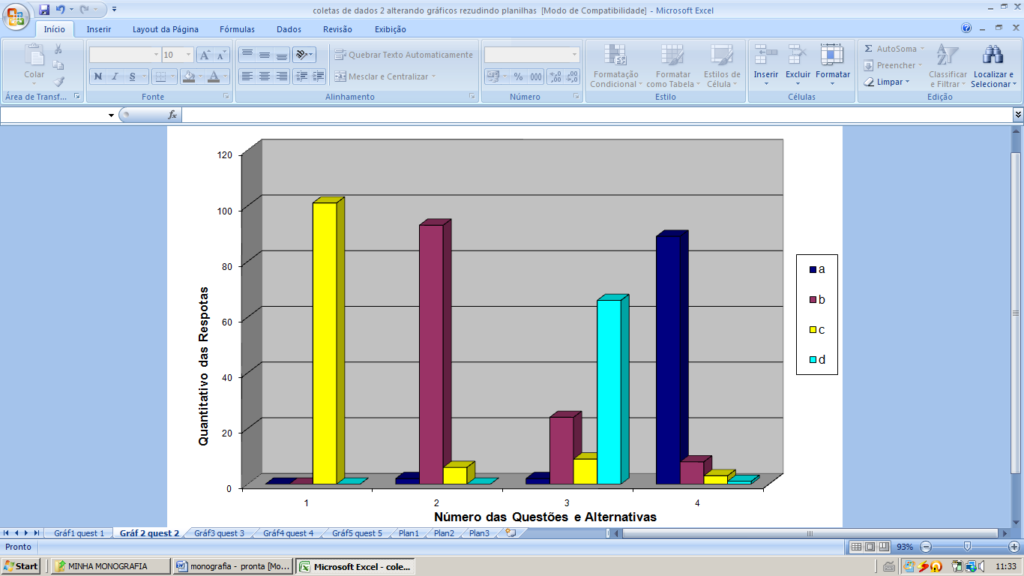1024x576 pixels.
Task: Open the Inserir ribbon tab
Action: pyautogui.click(x=99, y=29)
